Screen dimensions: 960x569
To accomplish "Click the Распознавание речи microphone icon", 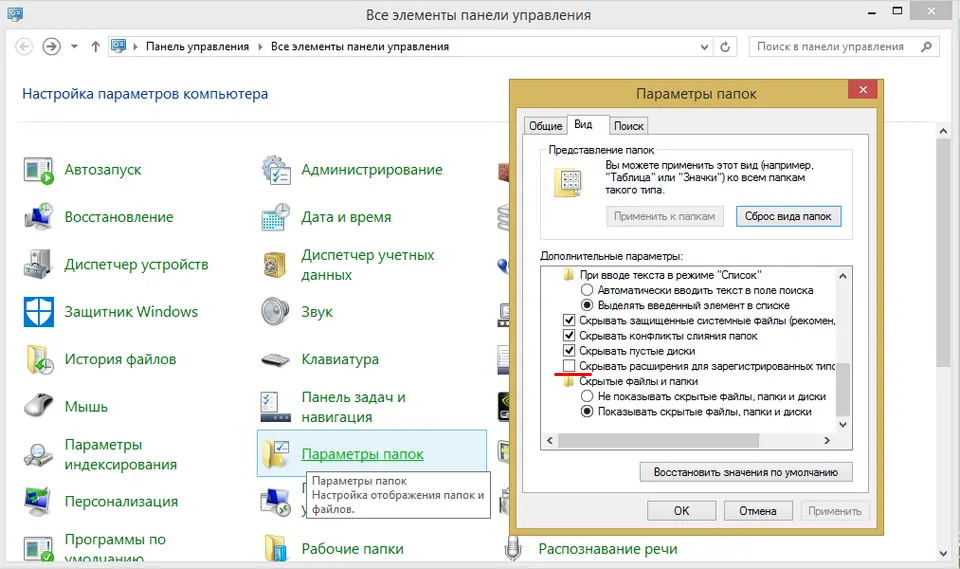I will (513, 548).
